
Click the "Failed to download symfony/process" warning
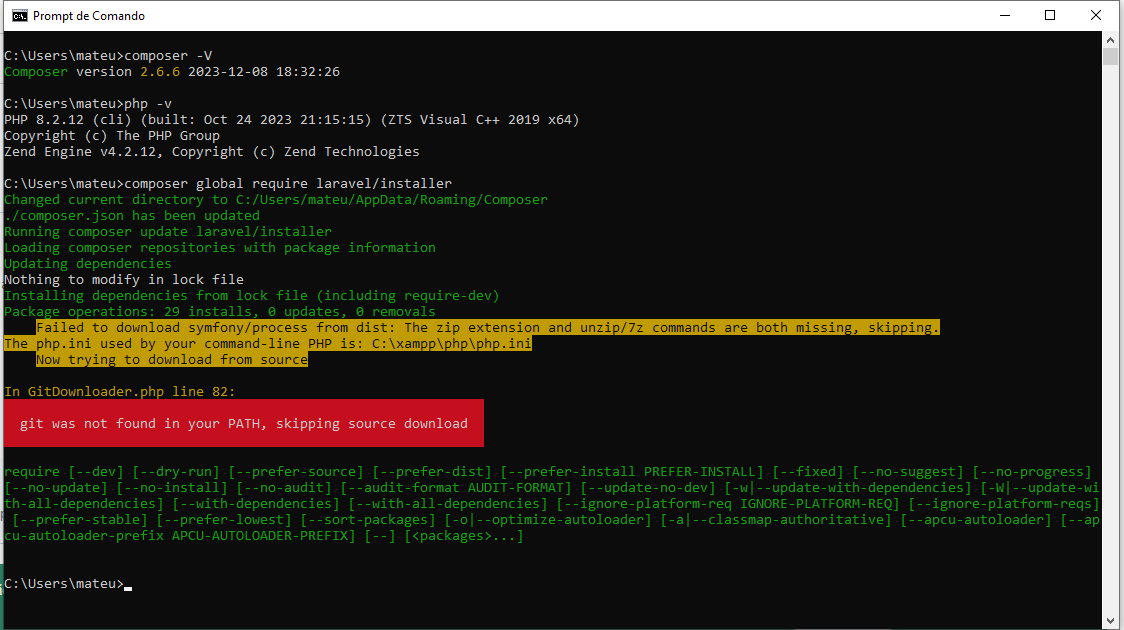(487, 328)
